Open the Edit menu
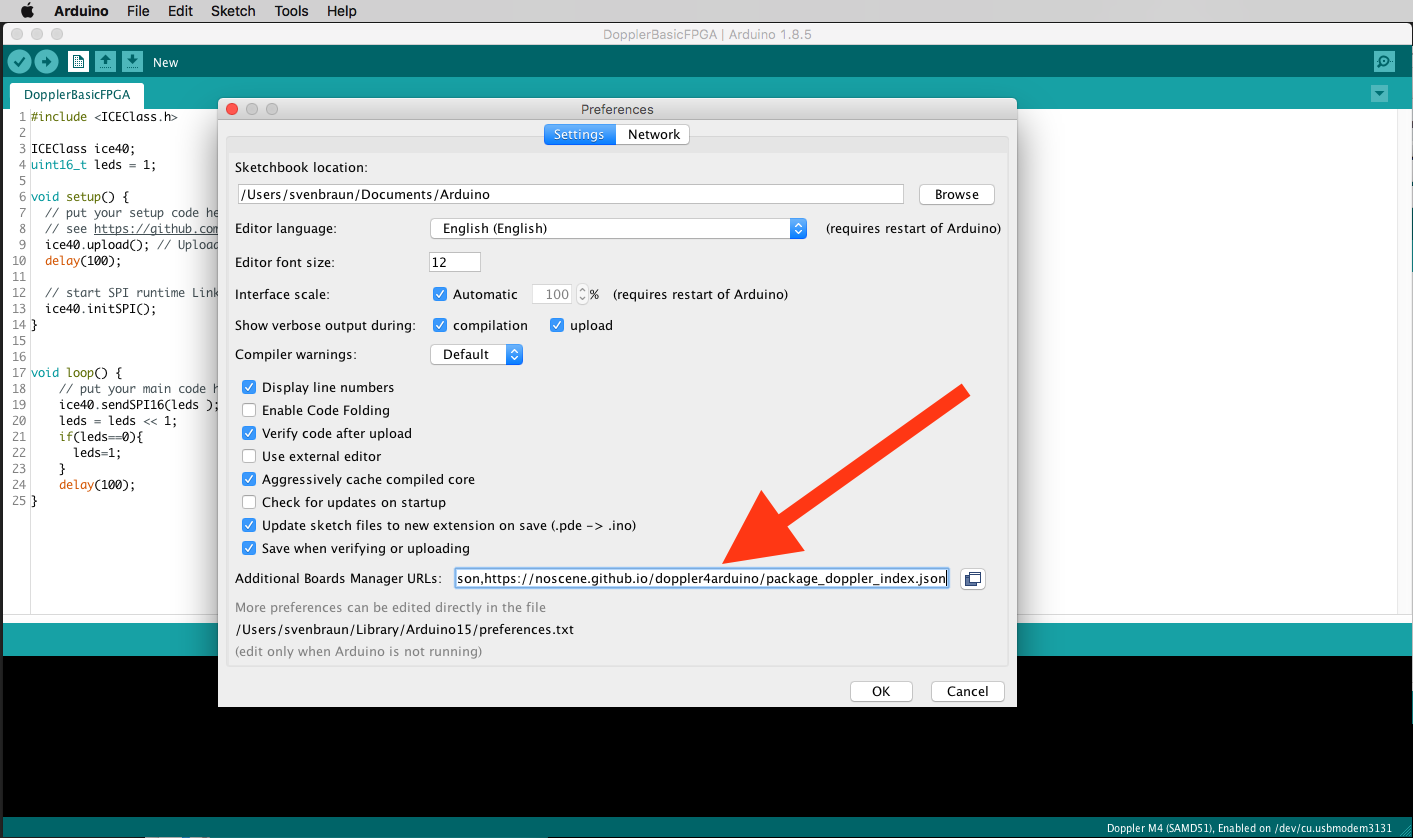1413x838 pixels. coord(181,11)
